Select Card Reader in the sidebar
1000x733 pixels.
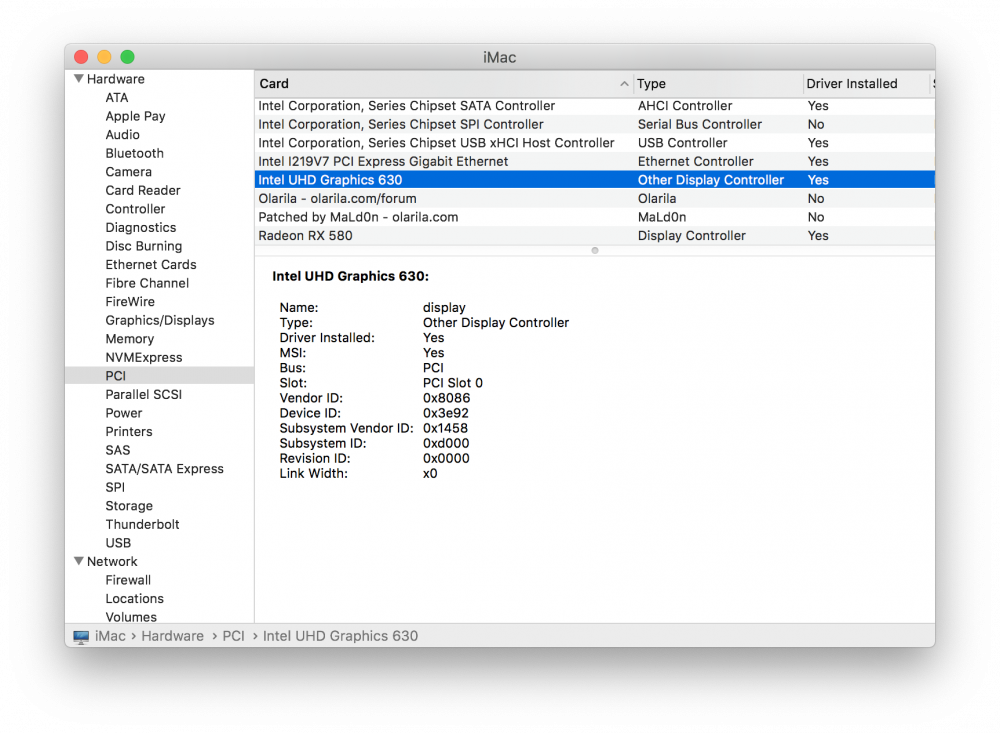pos(143,190)
